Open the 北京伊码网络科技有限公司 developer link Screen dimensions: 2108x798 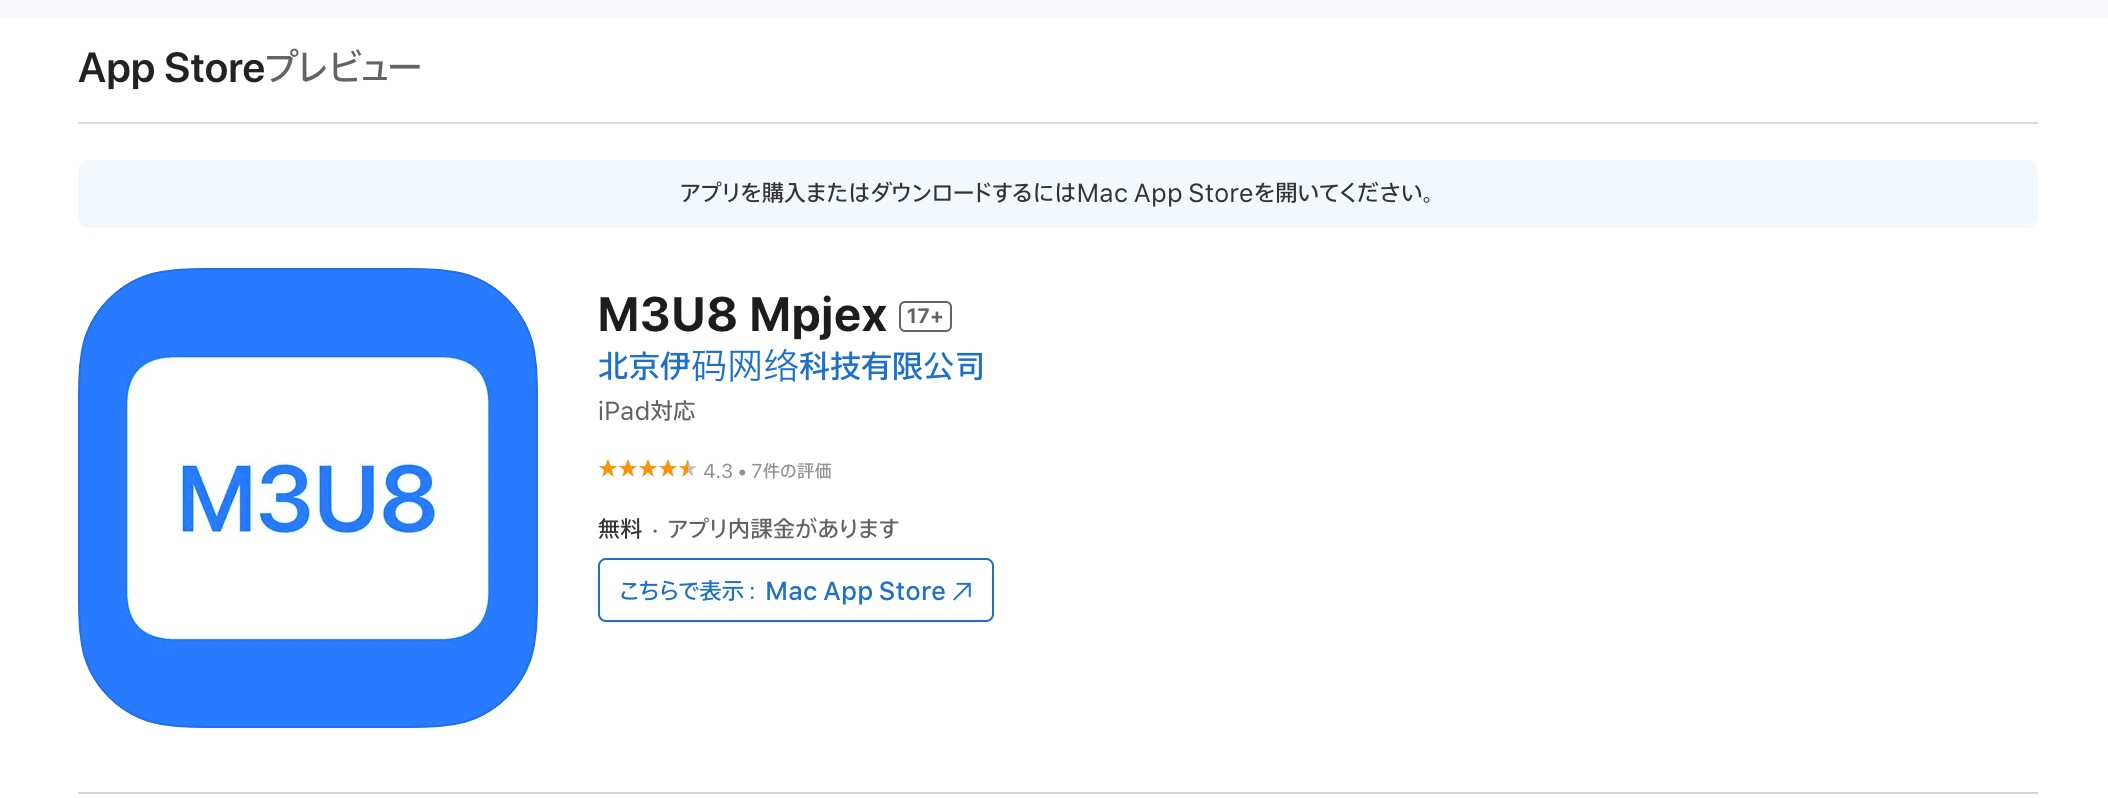coord(791,366)
